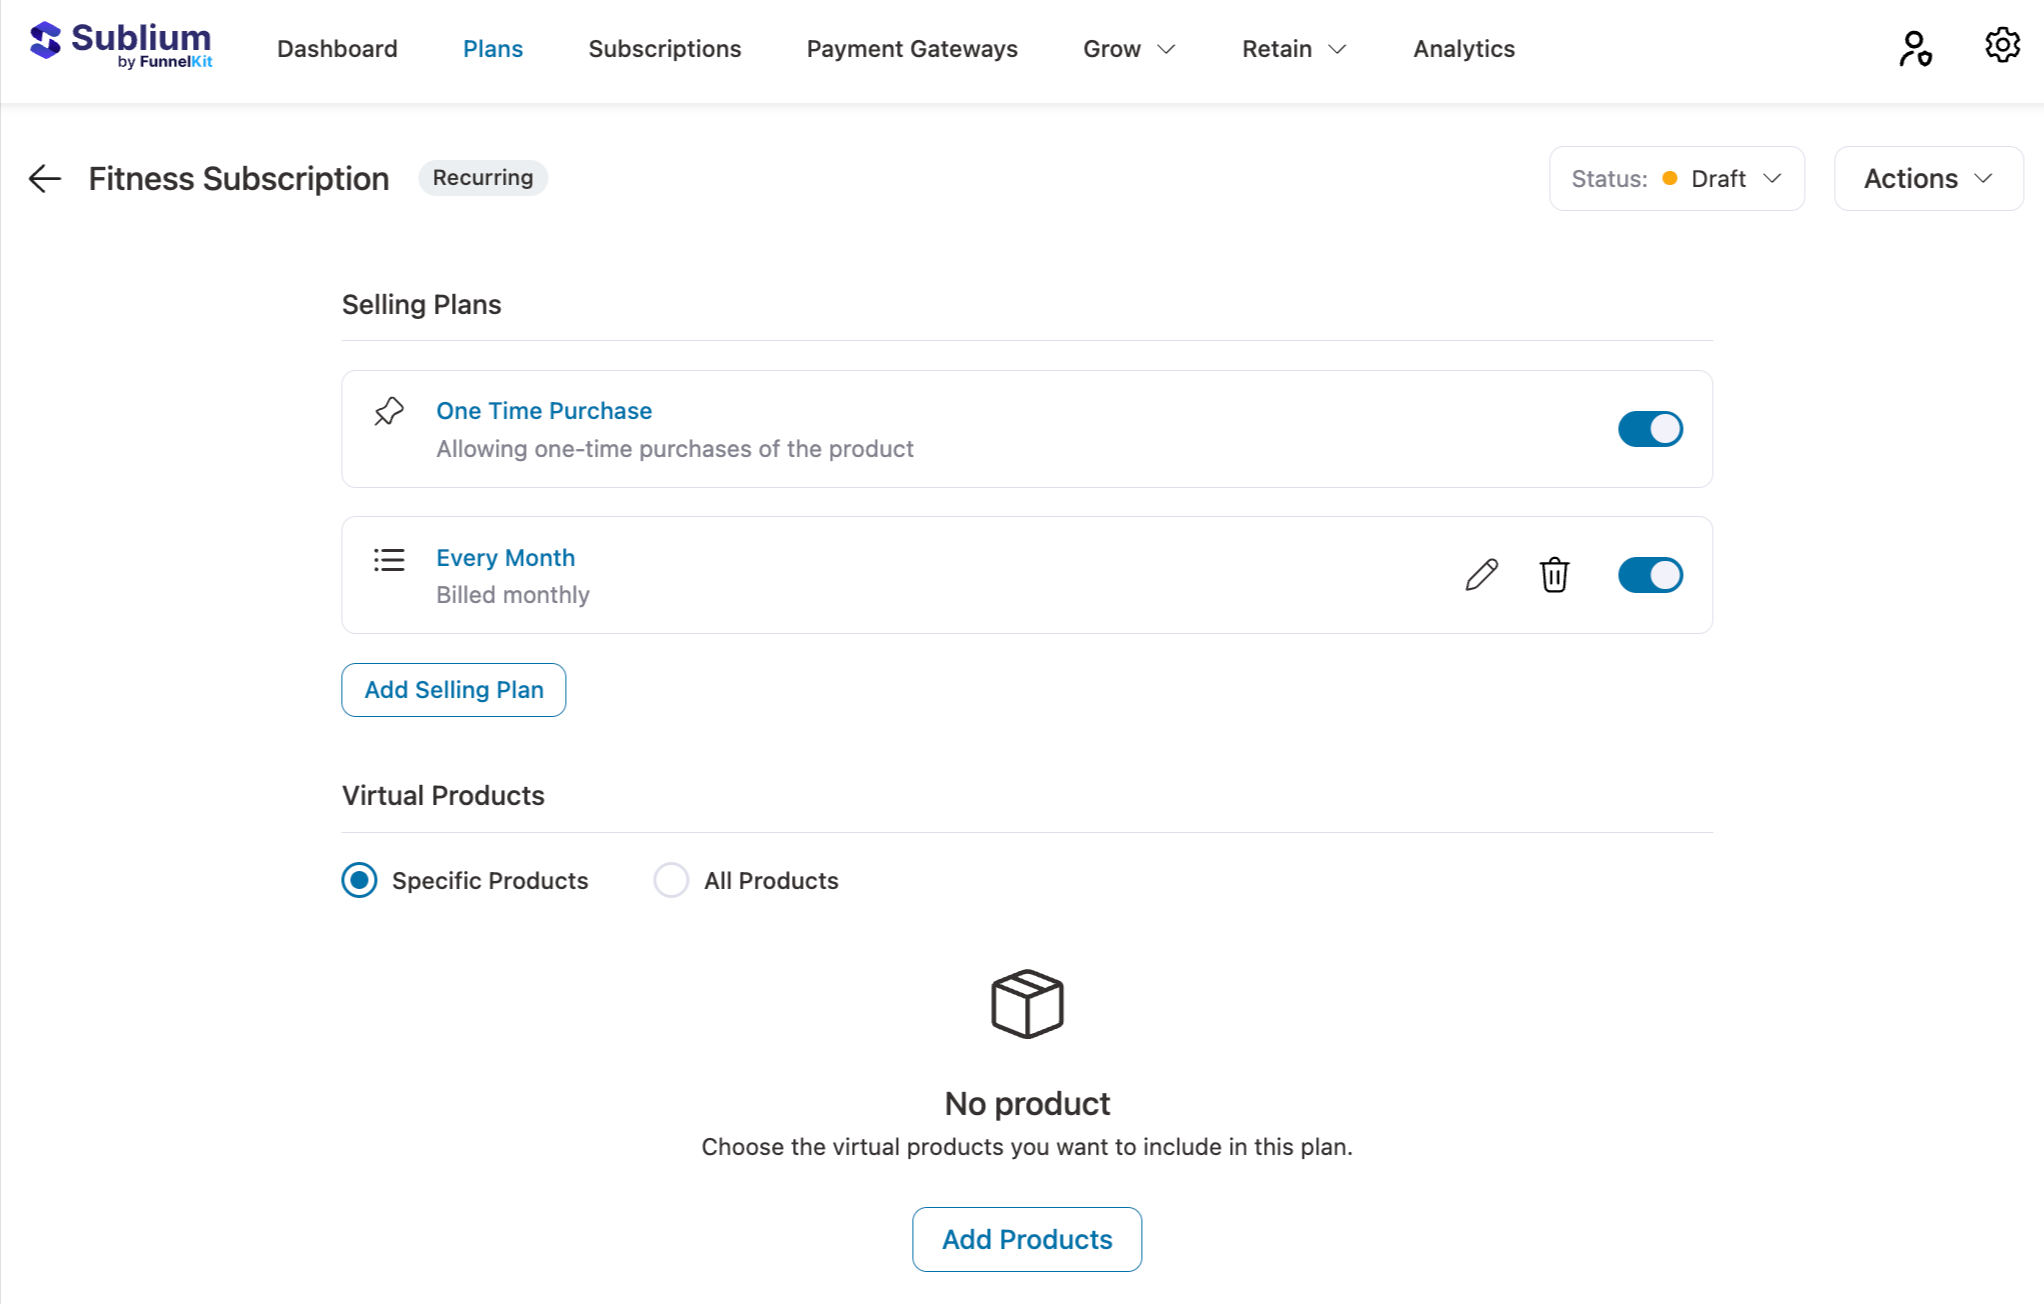Screen dimensions: 2044x1304
Task: Turn off the Every Month plan toggle
Action: (x=1650, y=575)
